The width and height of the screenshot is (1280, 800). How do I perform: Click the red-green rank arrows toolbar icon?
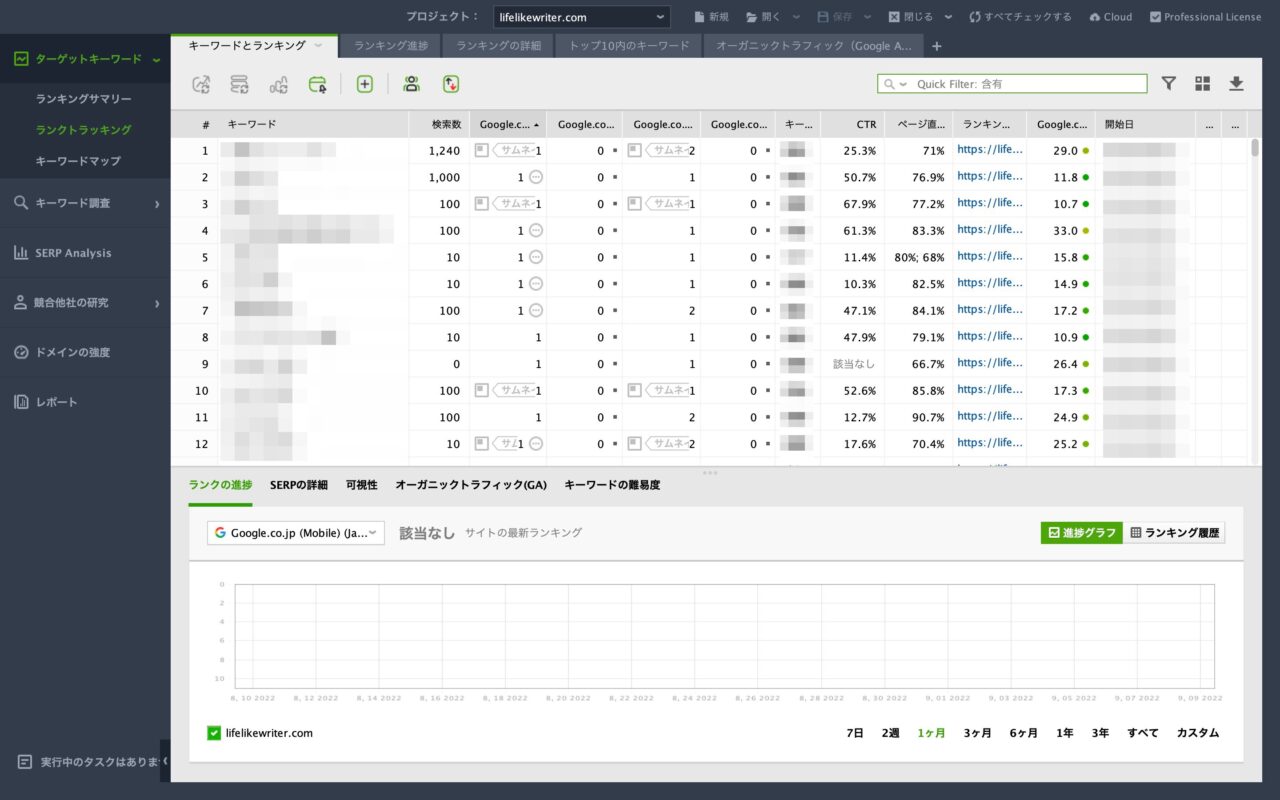451,84
